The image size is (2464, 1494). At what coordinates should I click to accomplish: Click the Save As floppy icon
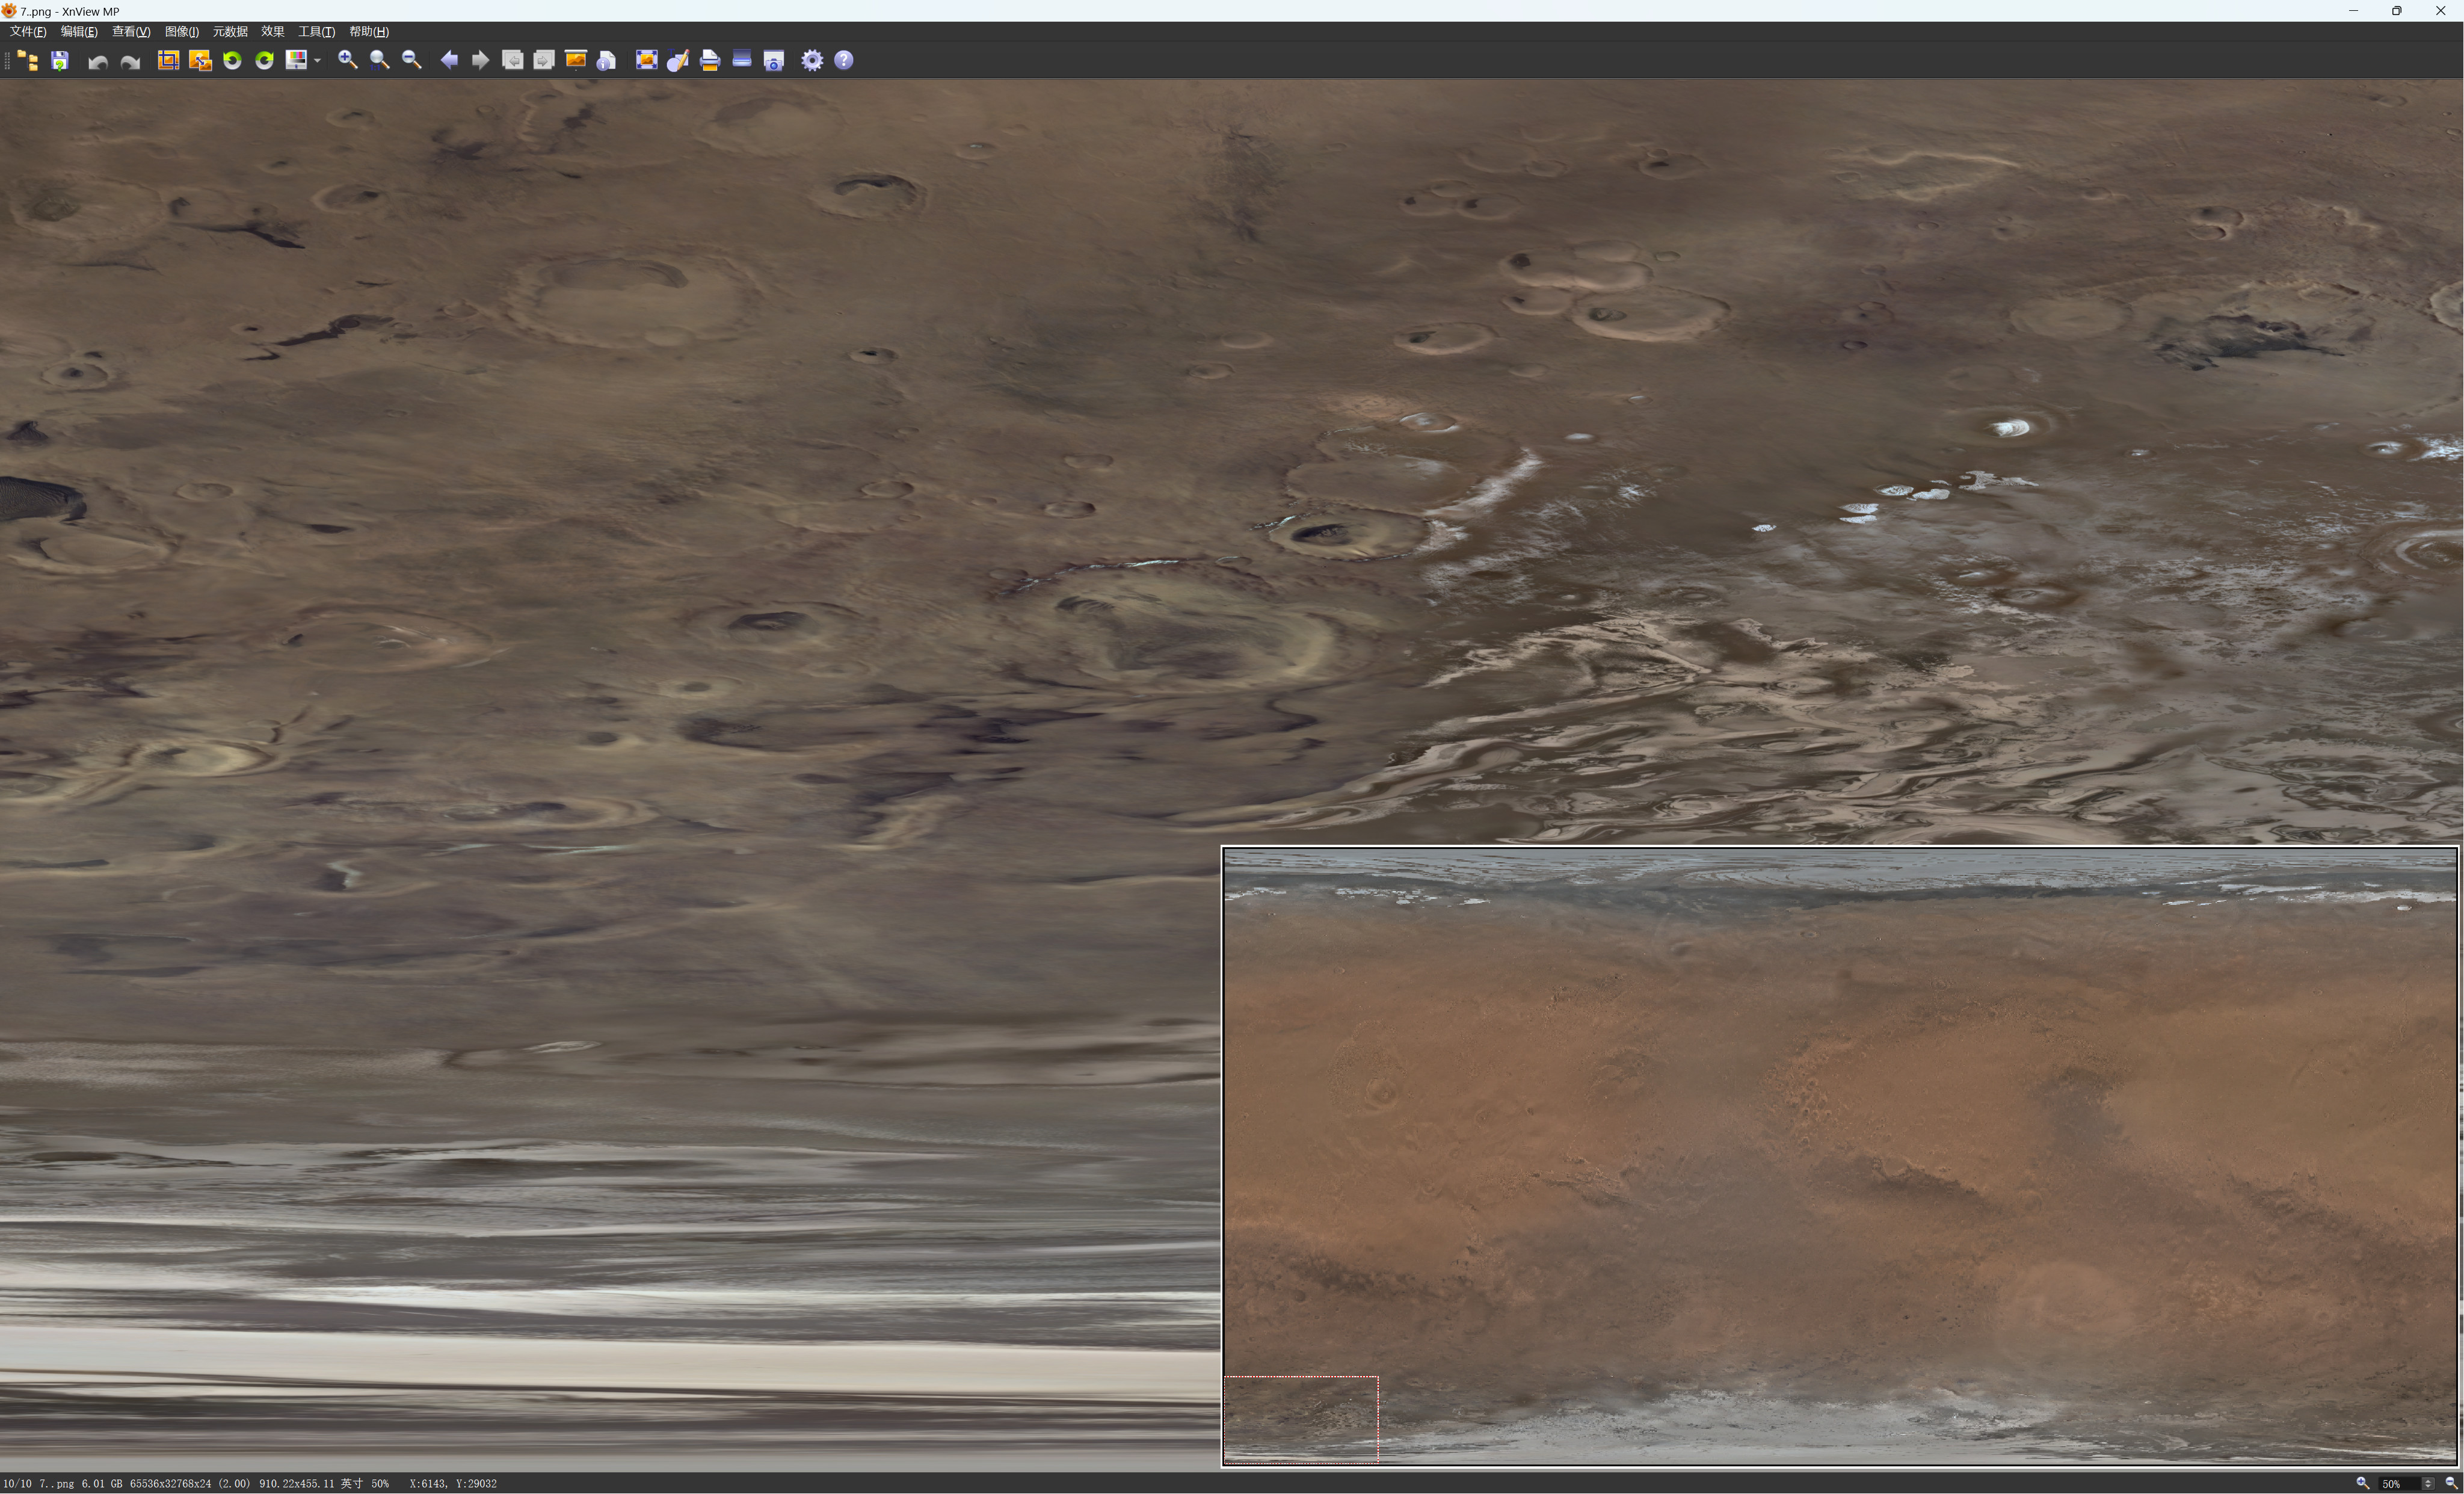pyautogui.click(x=60, y=61)
